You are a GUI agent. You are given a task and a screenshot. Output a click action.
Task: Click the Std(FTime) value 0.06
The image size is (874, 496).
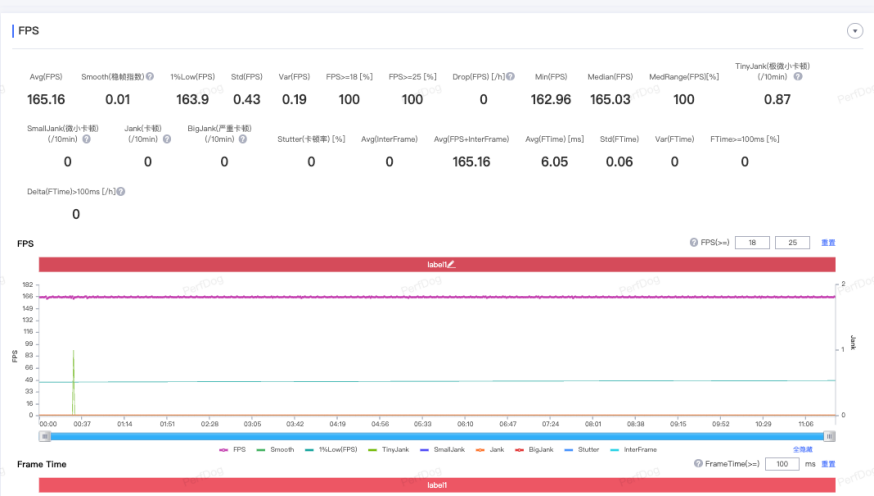click(619, 162)
